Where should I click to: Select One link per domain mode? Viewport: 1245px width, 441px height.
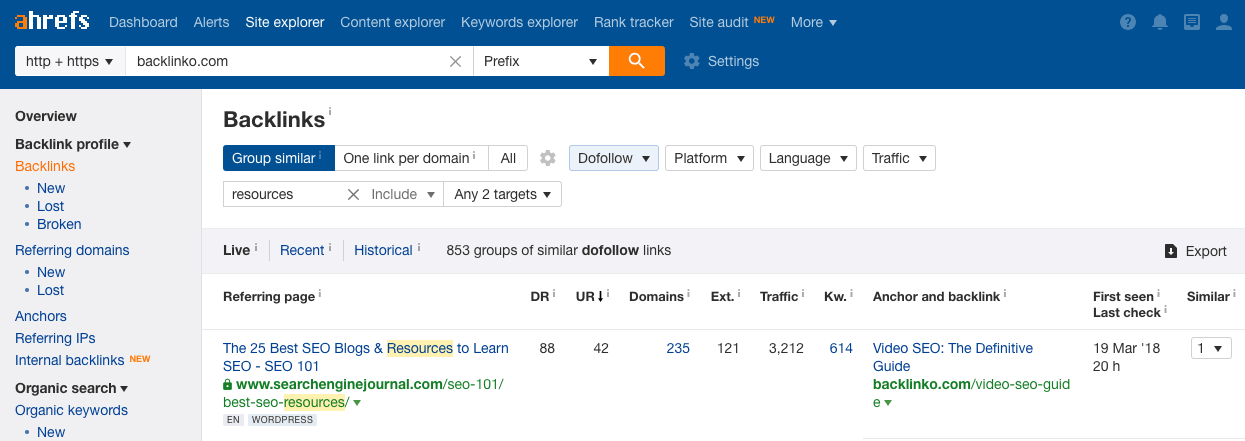411,158
